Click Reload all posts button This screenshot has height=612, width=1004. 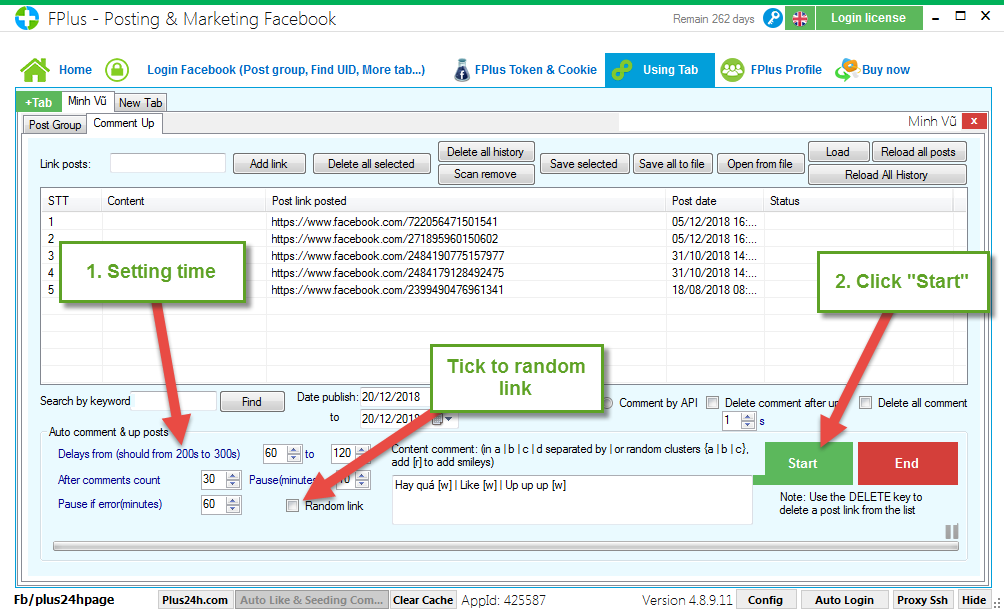pos(918,152)
